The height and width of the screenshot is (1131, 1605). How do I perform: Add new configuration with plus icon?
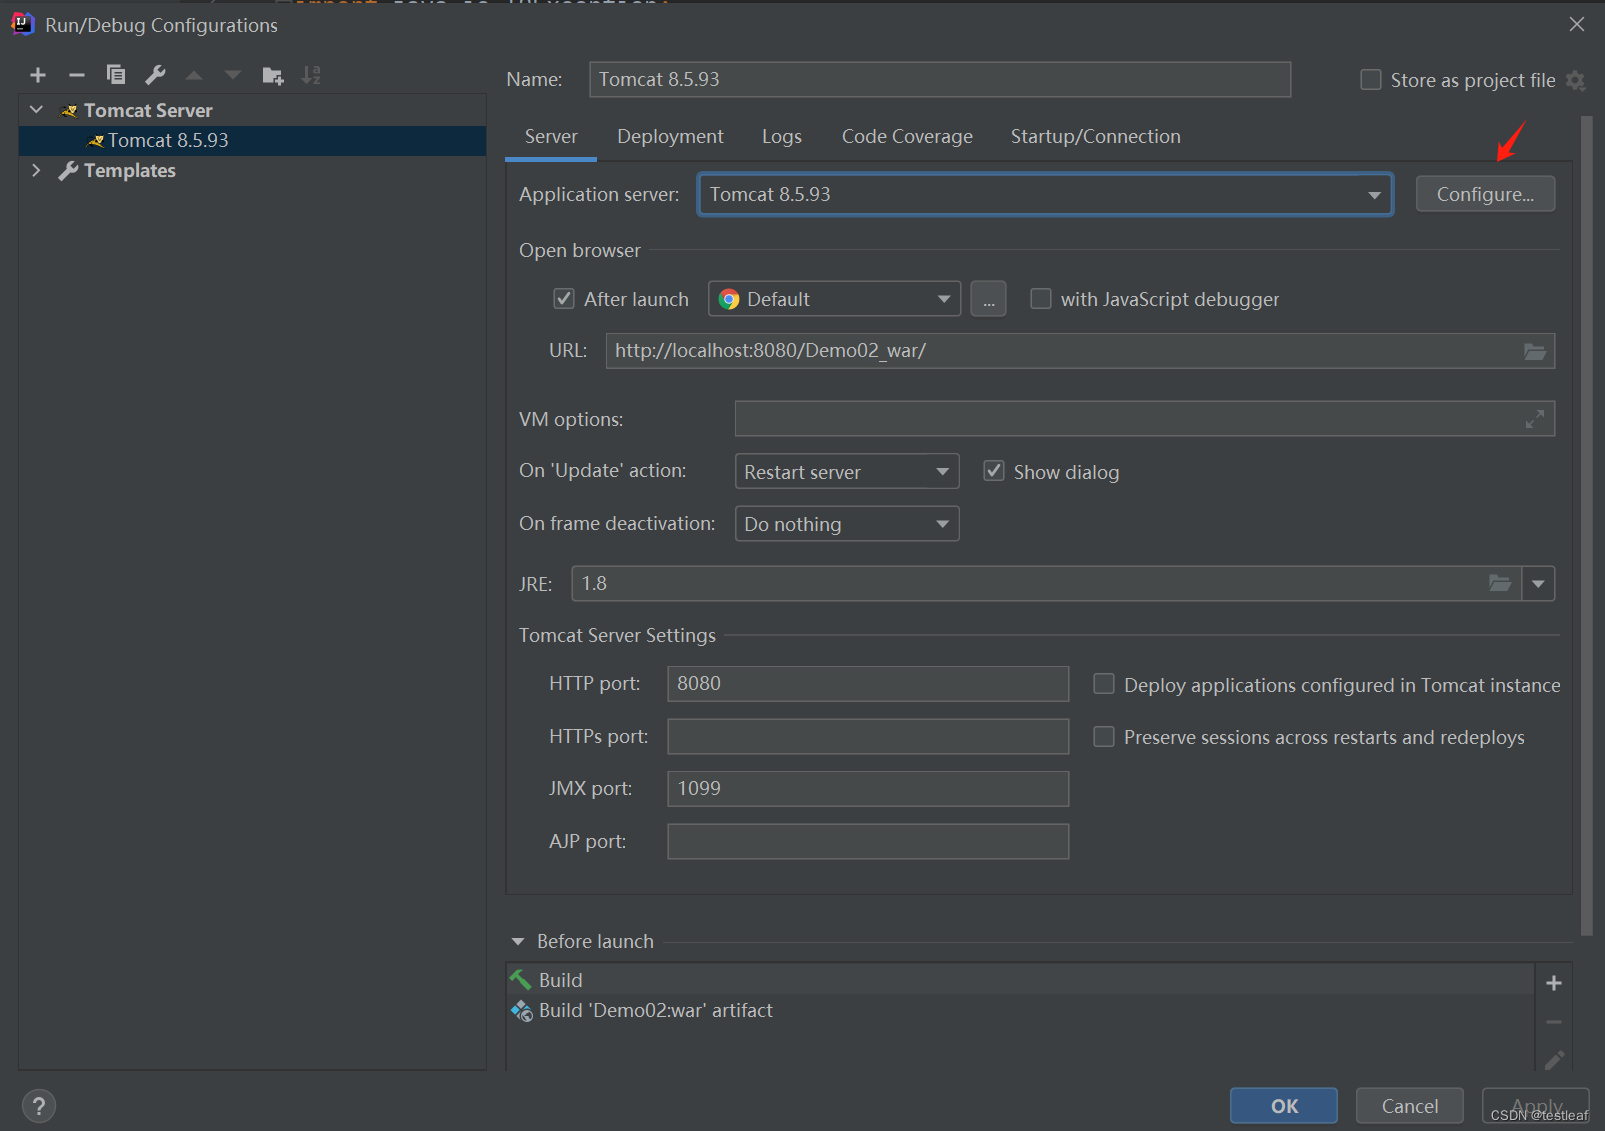(x=38, y=75)
